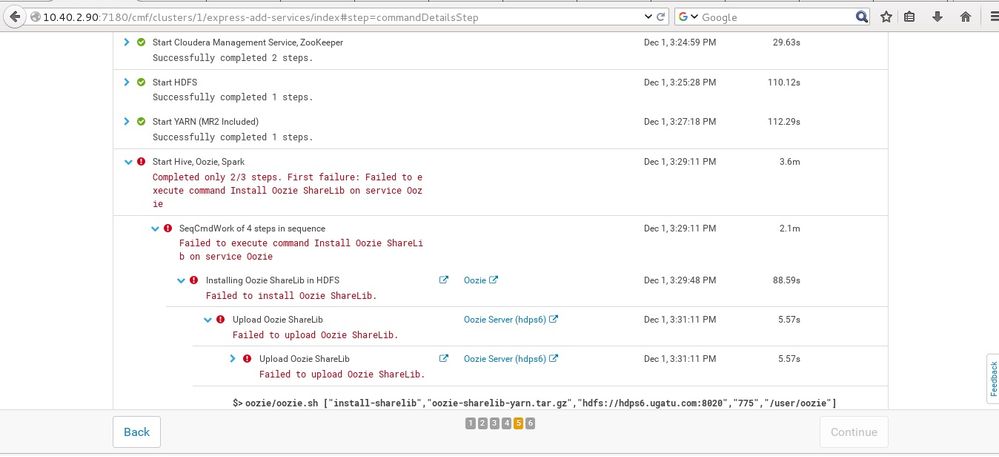Jump to wizard step 6

tap(530, 423)
